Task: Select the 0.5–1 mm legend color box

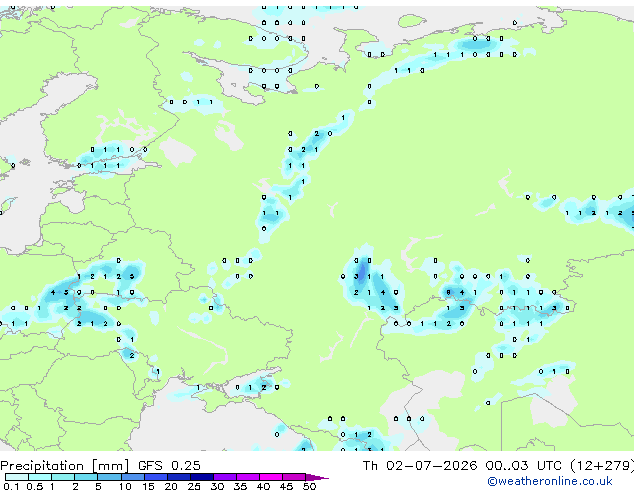Action: click(x=40, y=477)
